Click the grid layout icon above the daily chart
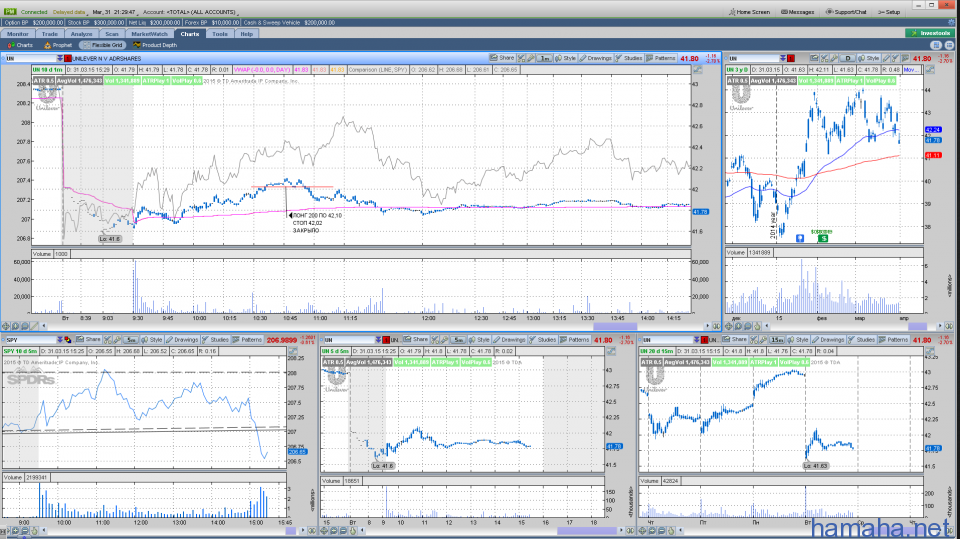 tap(936, 45)
